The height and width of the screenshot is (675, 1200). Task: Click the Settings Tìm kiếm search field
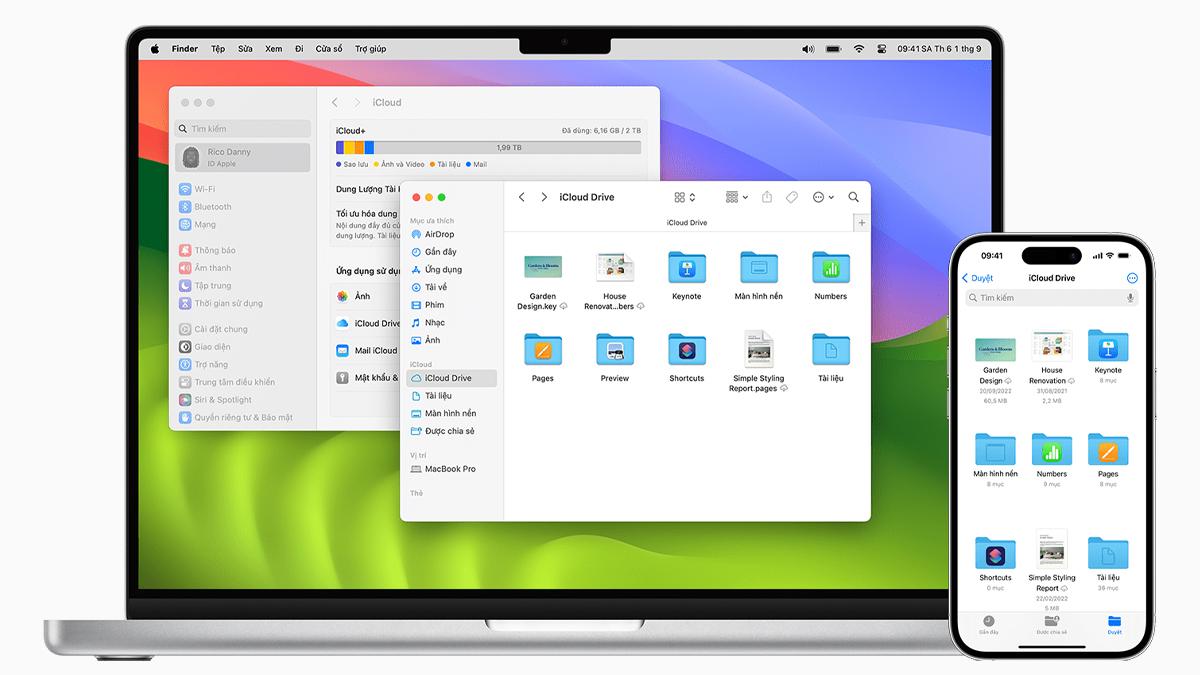(243, 129)
